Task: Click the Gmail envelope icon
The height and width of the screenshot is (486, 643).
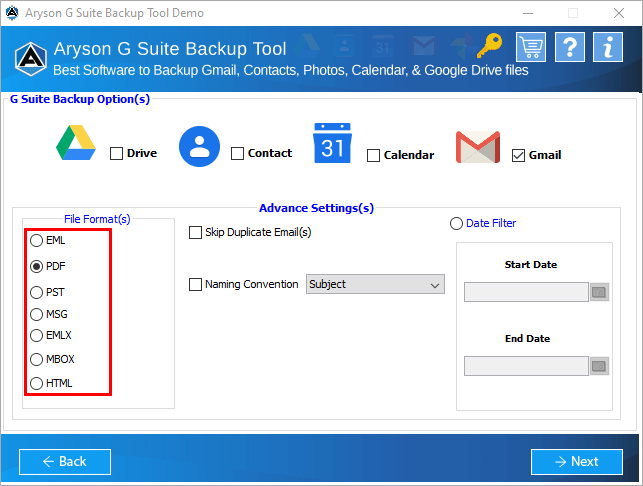Action: click(478, 147)
